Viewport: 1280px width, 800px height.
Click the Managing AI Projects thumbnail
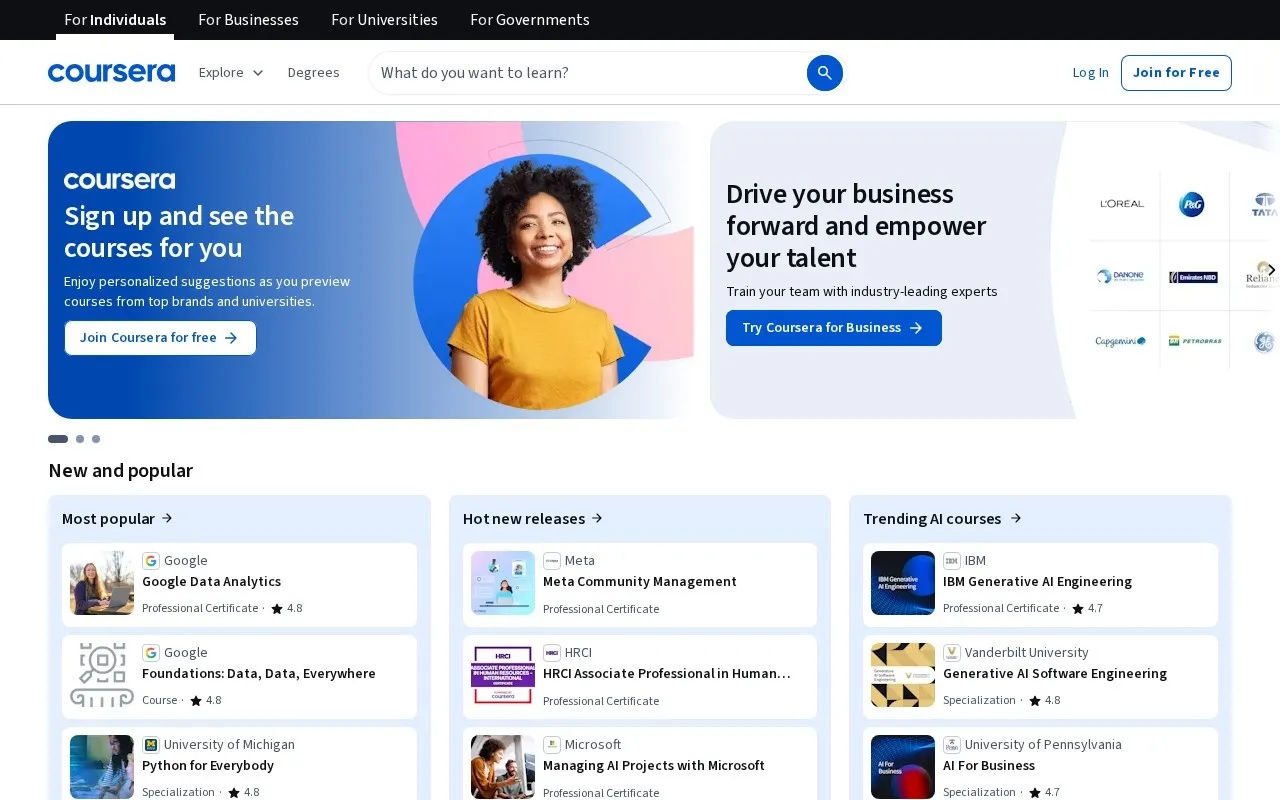point(503,767)
